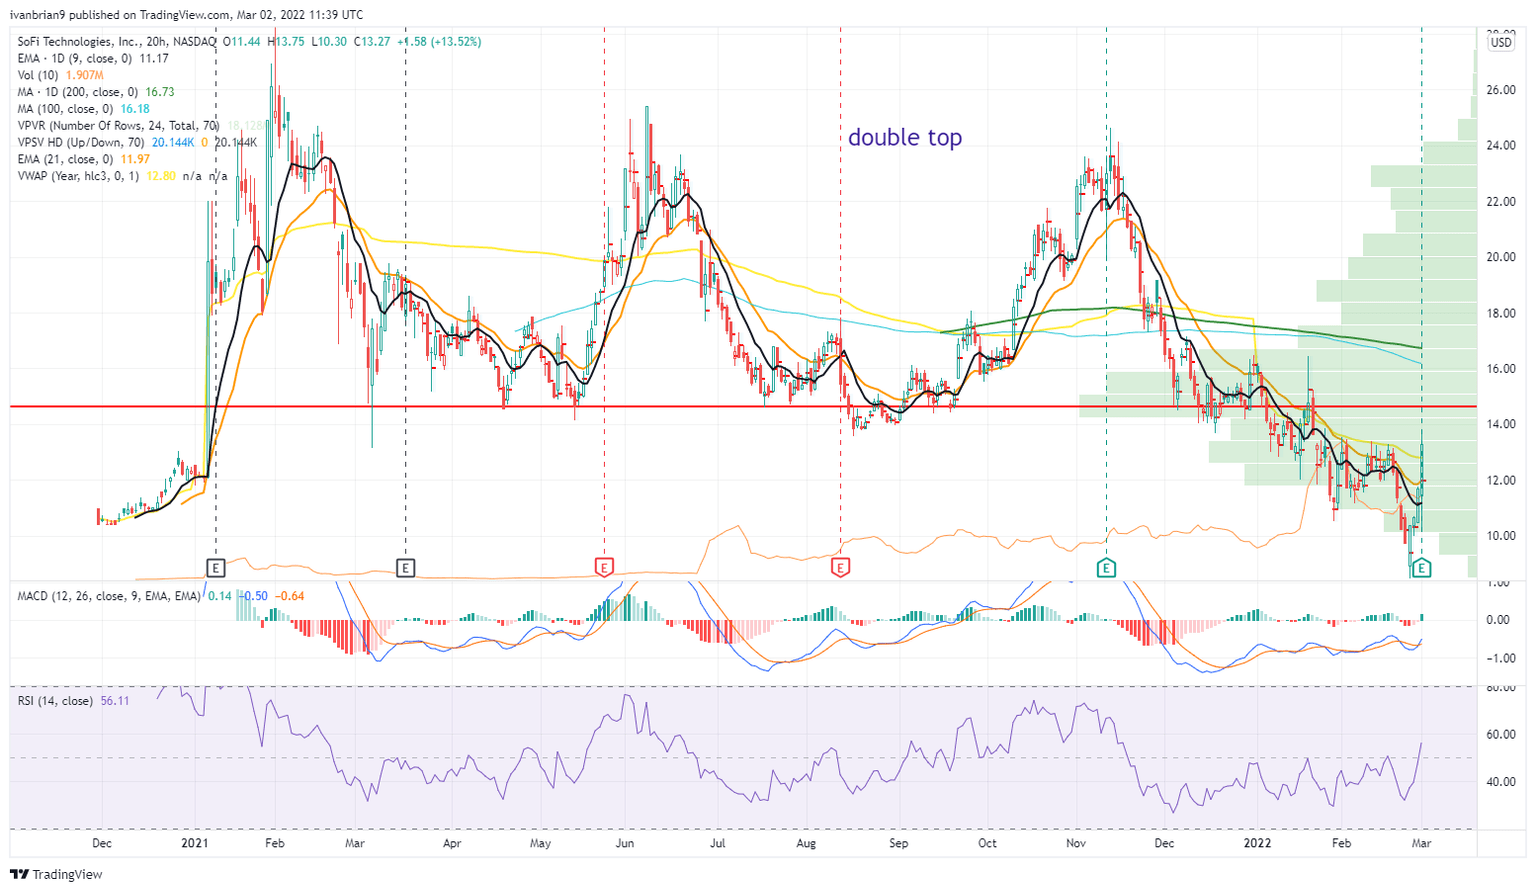Click the 2021 label on the time axis
Viewport: 1536px width, 892px height.
pos(194,843)
